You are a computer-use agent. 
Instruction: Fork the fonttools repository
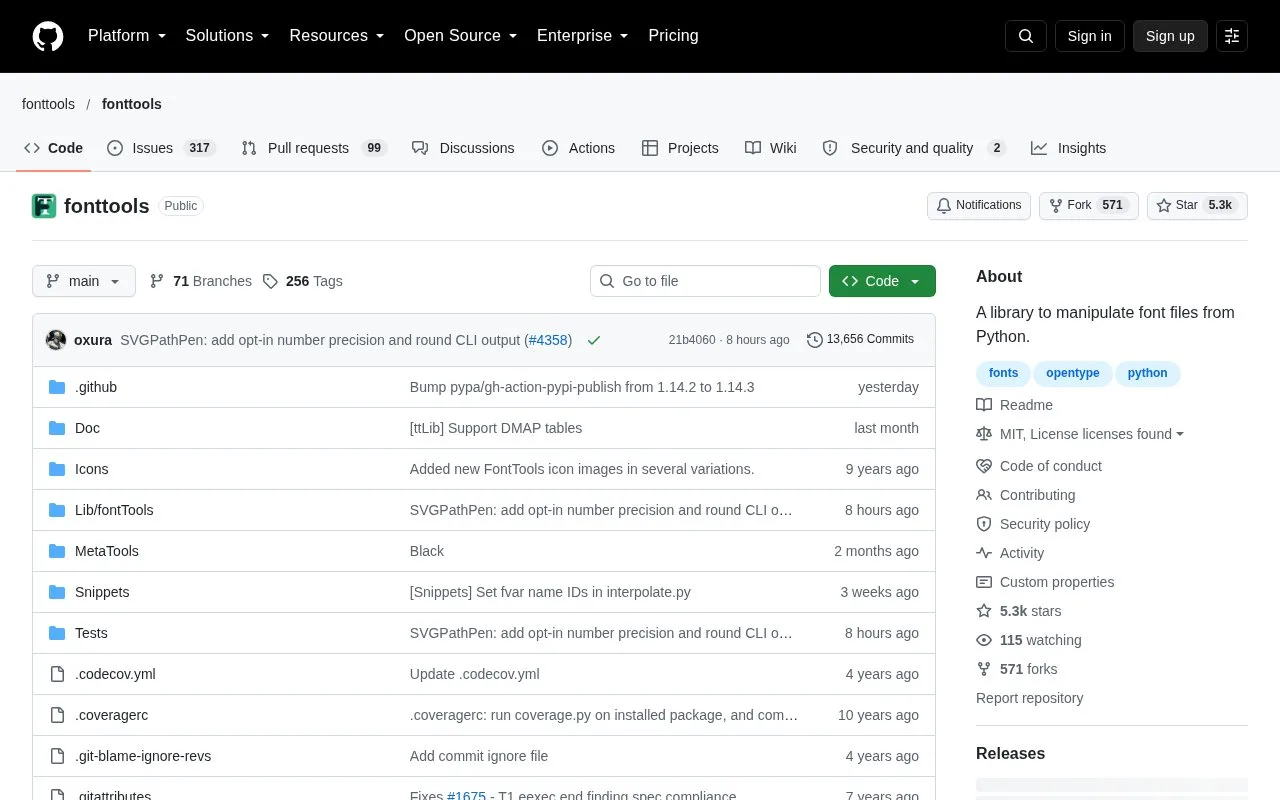[1089, 205]
